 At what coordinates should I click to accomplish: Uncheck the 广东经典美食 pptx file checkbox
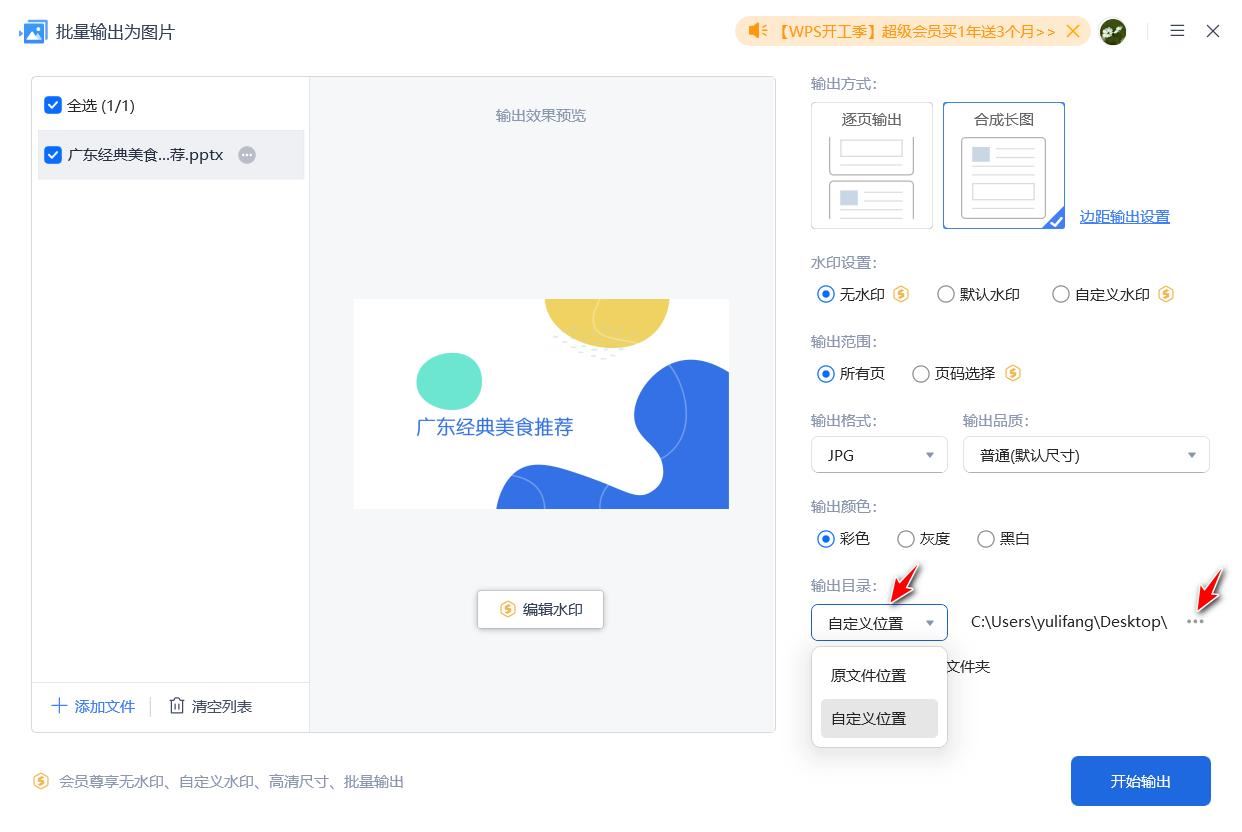click(x=53, y=155)
